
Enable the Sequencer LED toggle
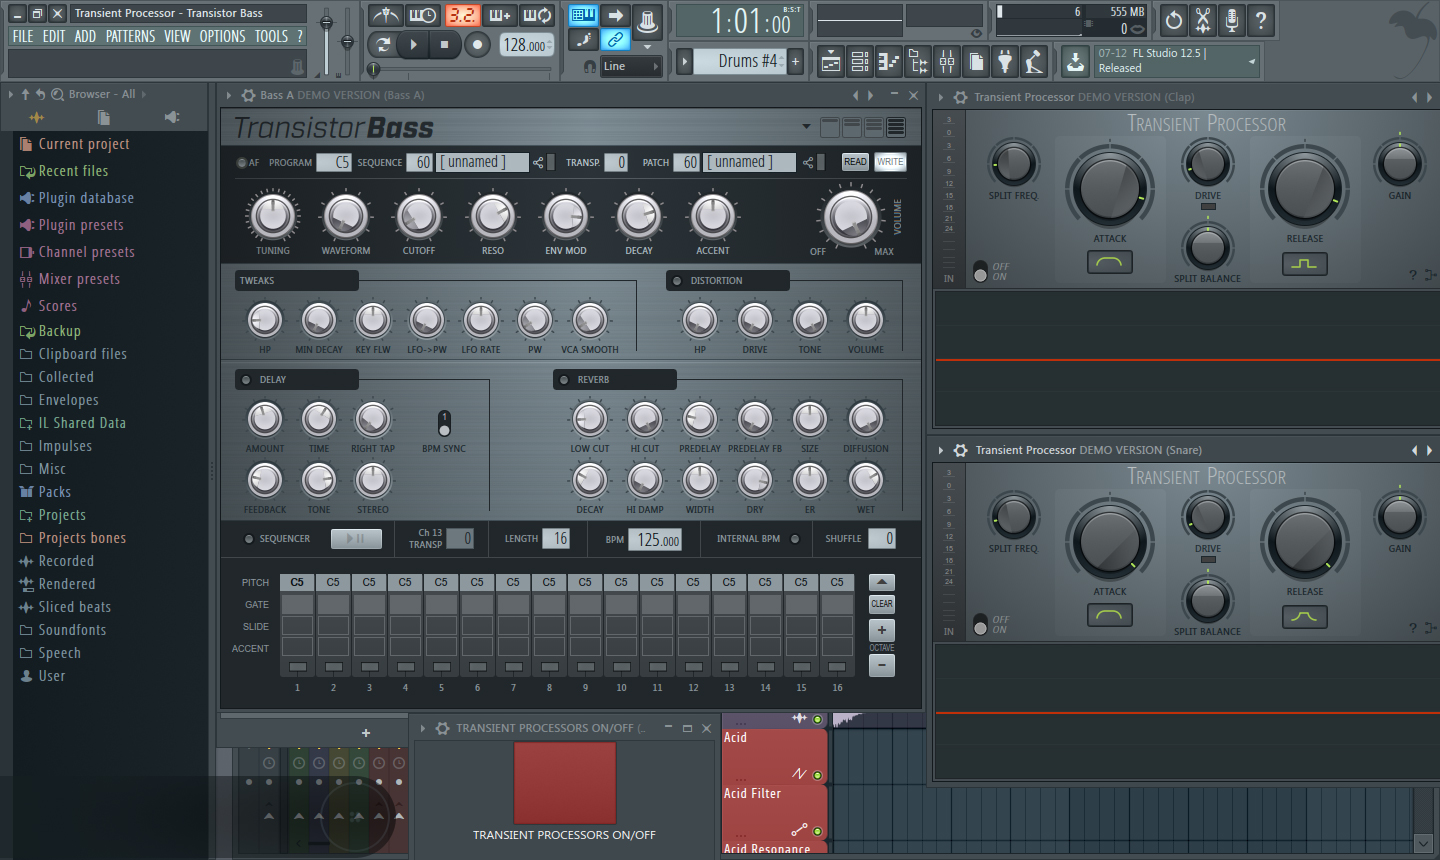[249, 539]
